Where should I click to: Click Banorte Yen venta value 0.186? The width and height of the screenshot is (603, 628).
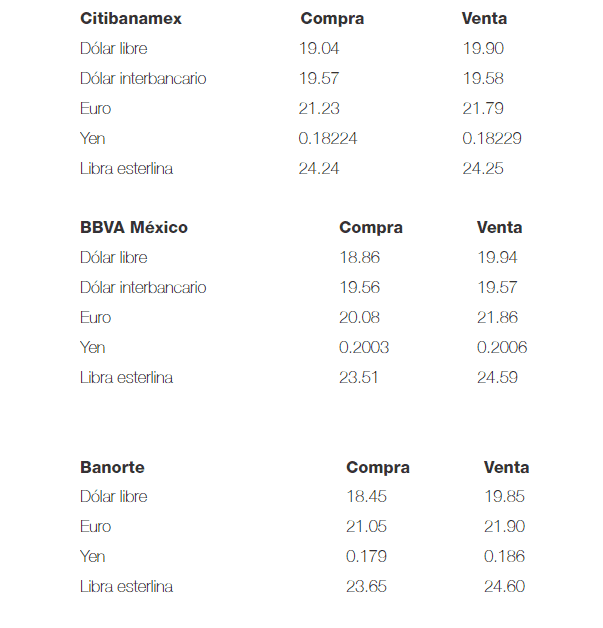click(503, 556)
